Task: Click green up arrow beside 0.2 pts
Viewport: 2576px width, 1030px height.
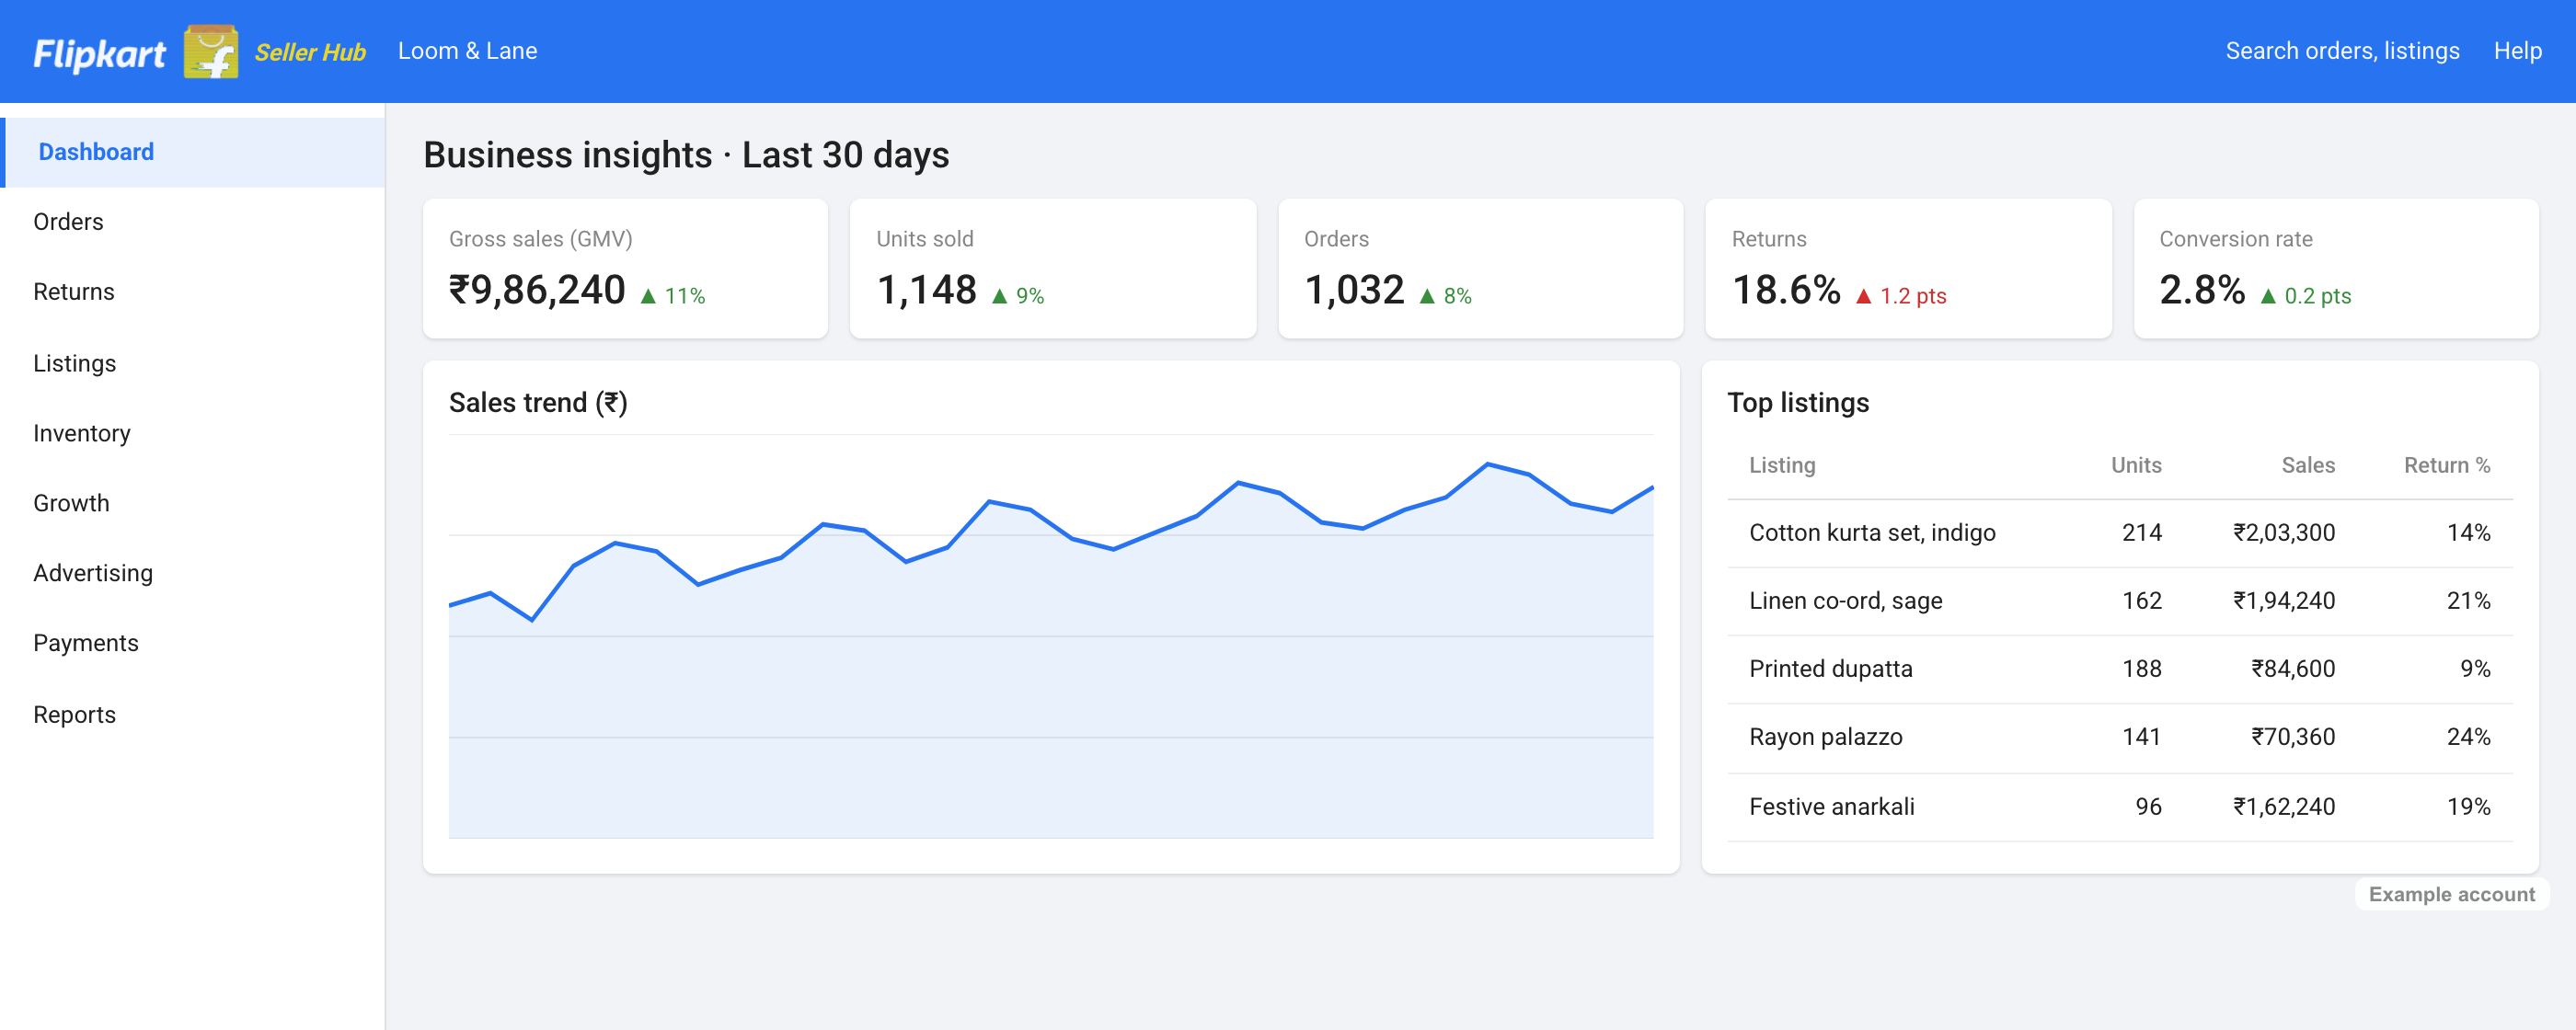Action: tap(2268, 296)
